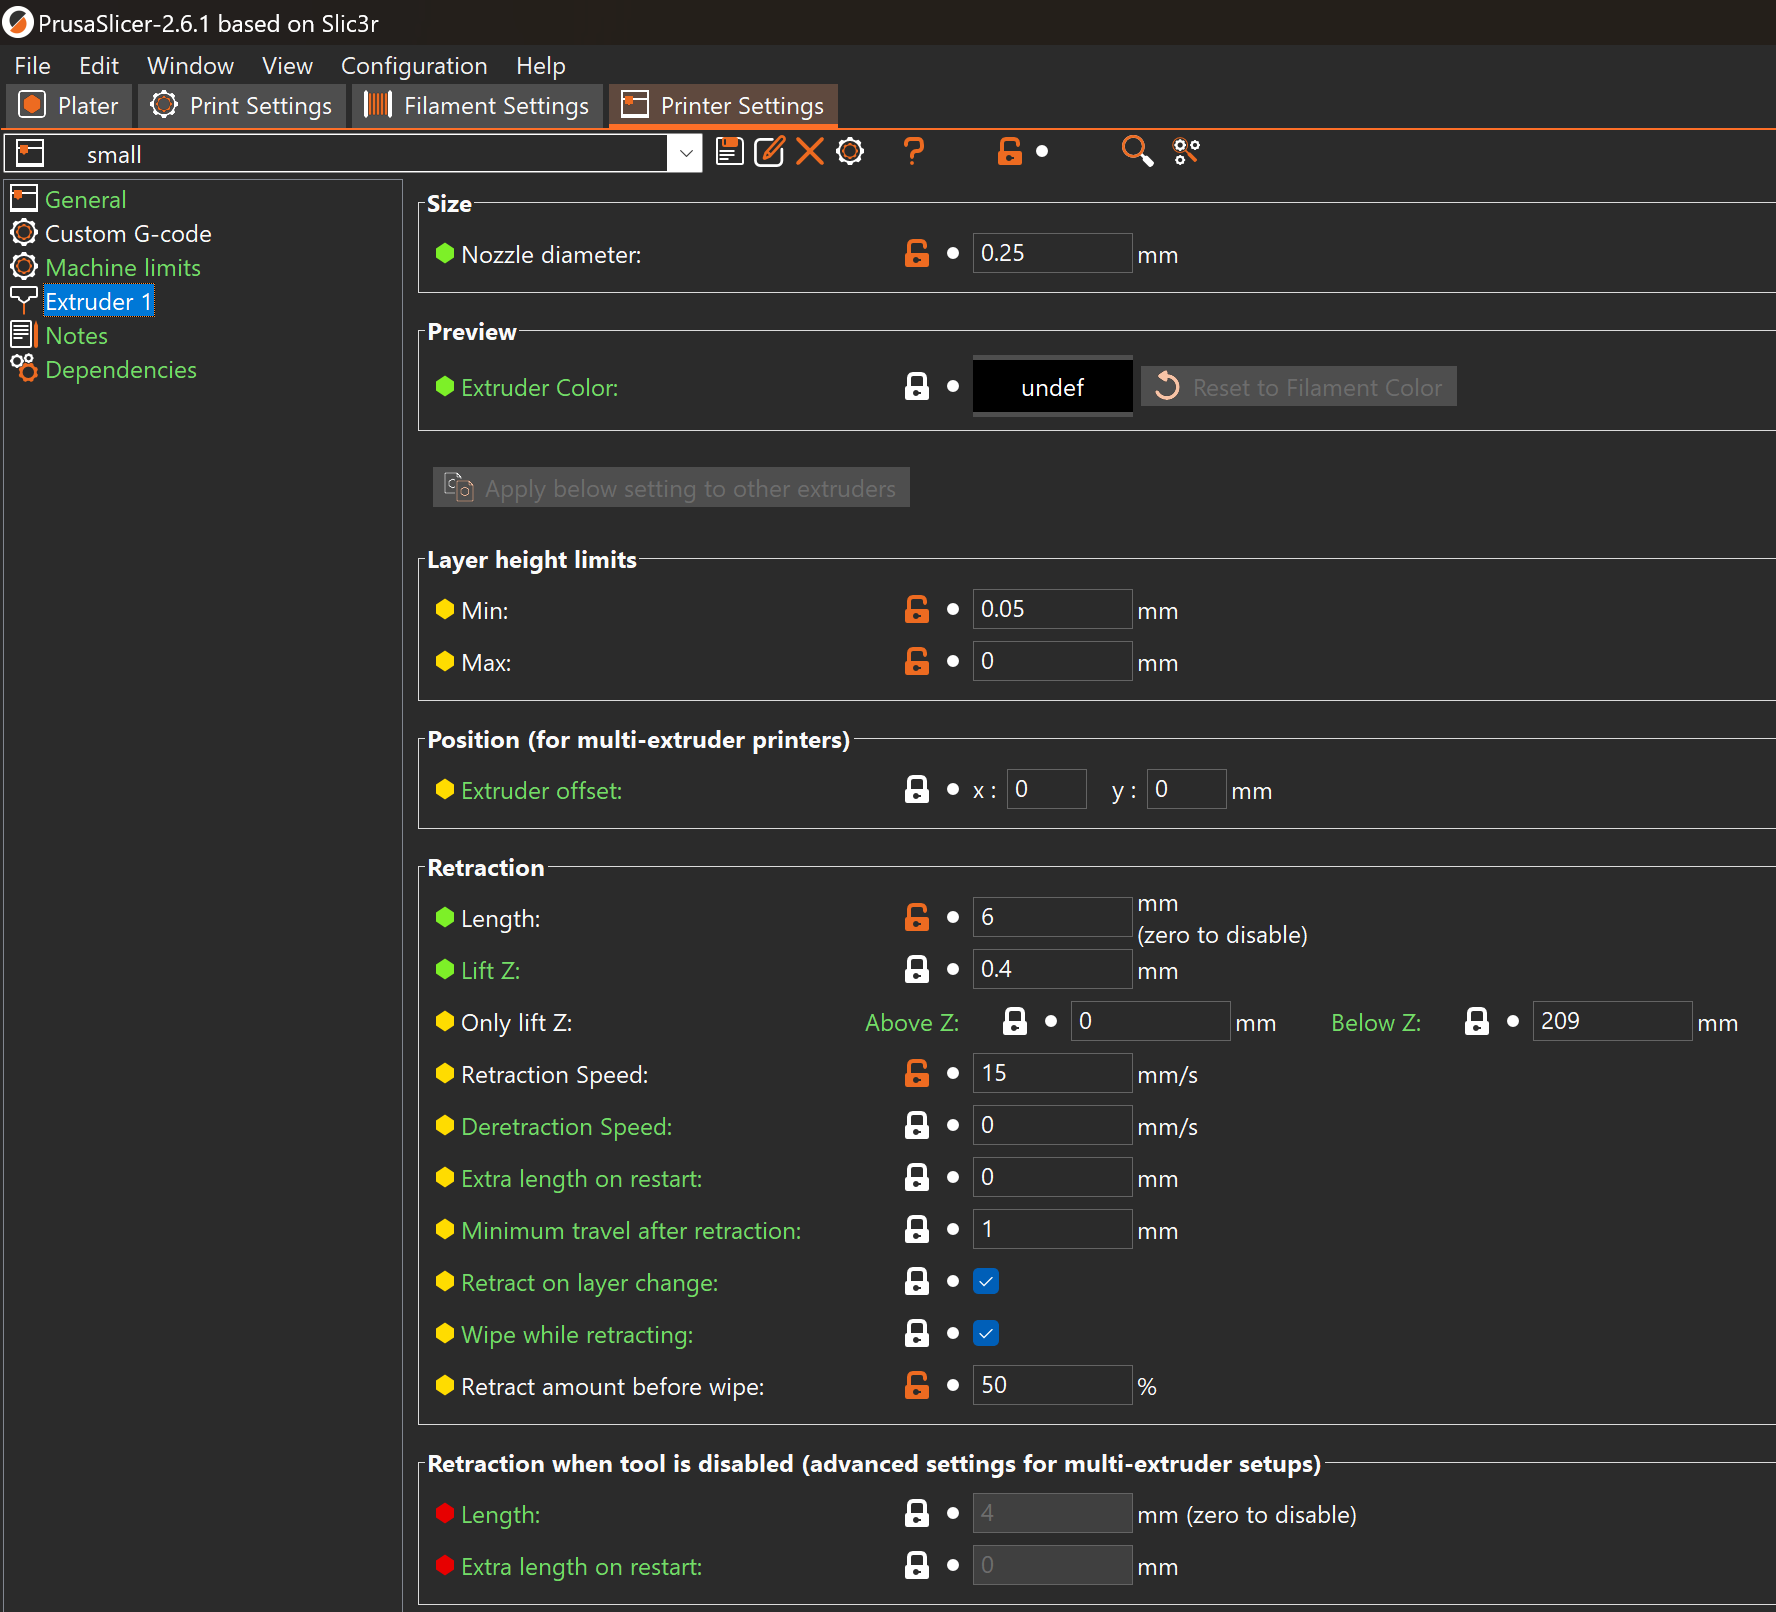Select the Printer Settings tab
1776x1612 pixels.
tap(723, 106)
